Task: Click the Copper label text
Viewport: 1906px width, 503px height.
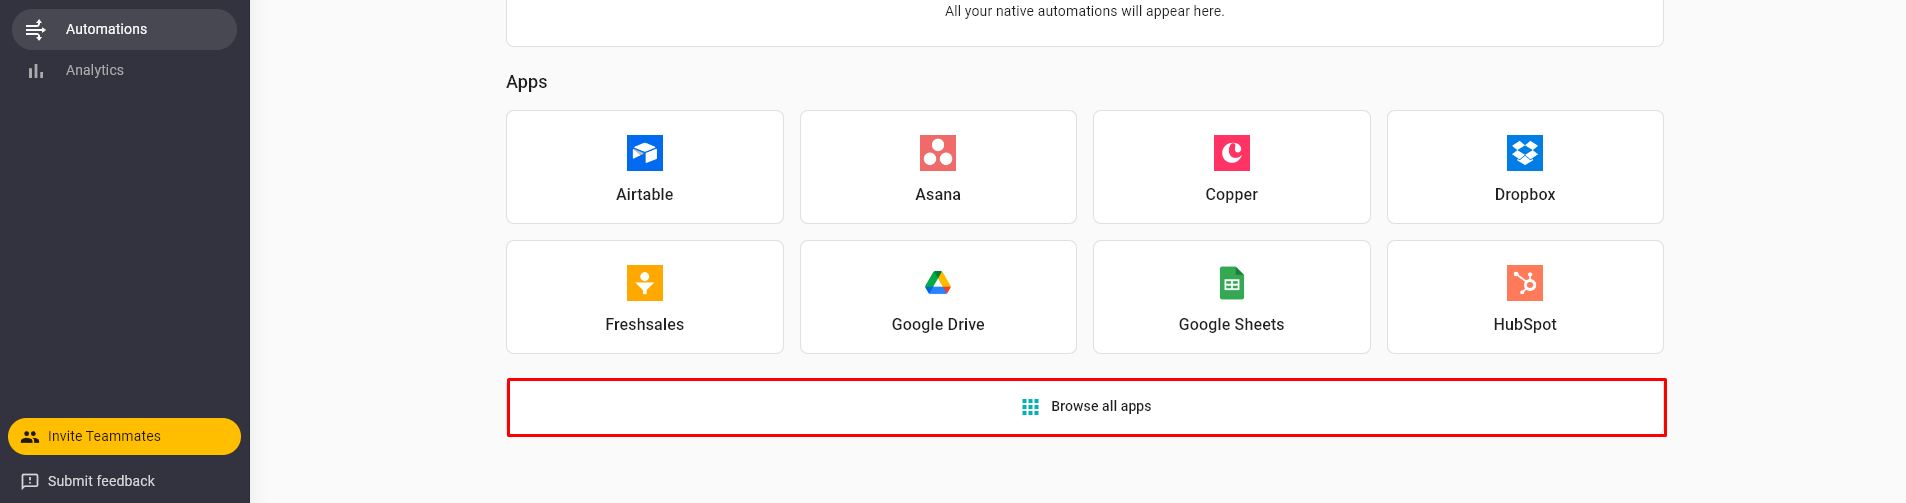Action: [1232, 194]
